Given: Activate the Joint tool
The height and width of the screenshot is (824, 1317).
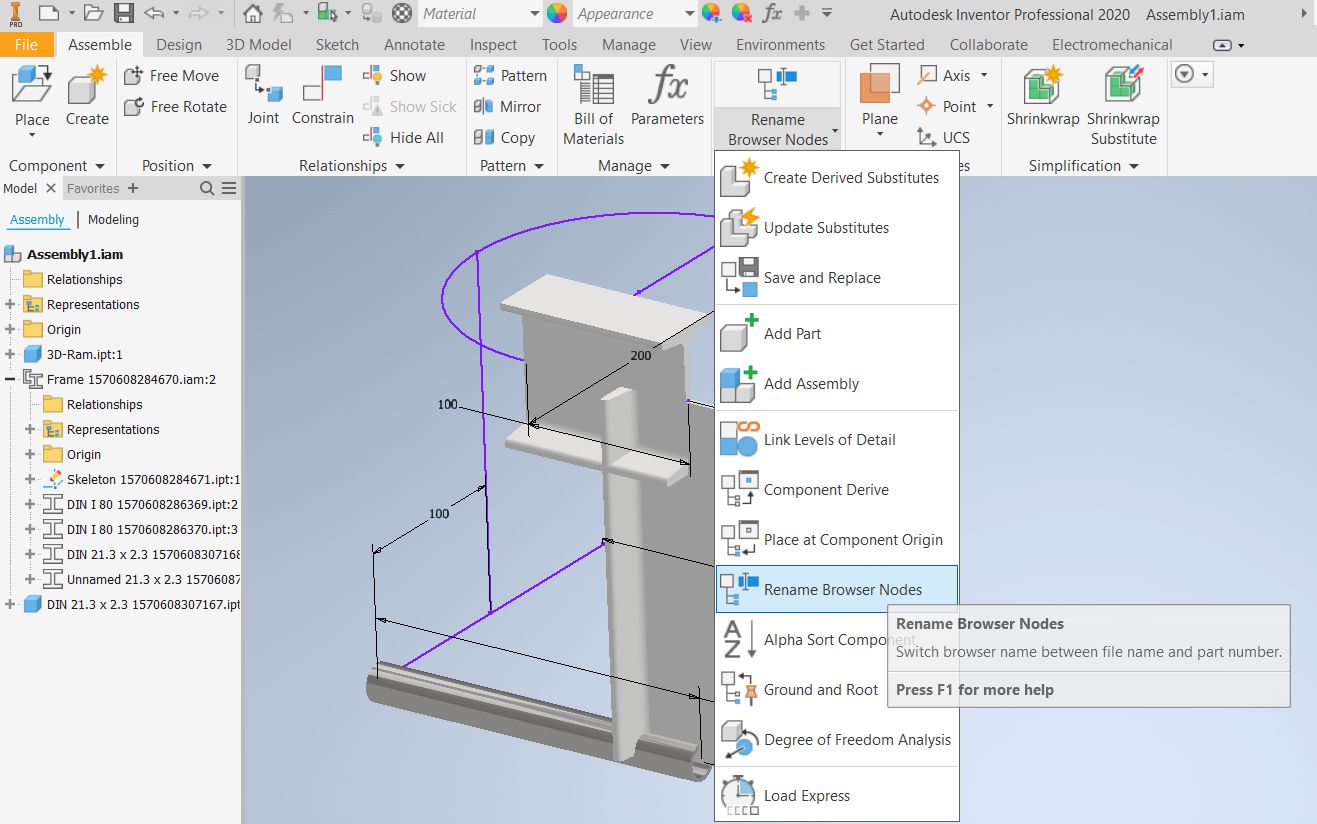Looking at the screenshot, I should point(263,95).
